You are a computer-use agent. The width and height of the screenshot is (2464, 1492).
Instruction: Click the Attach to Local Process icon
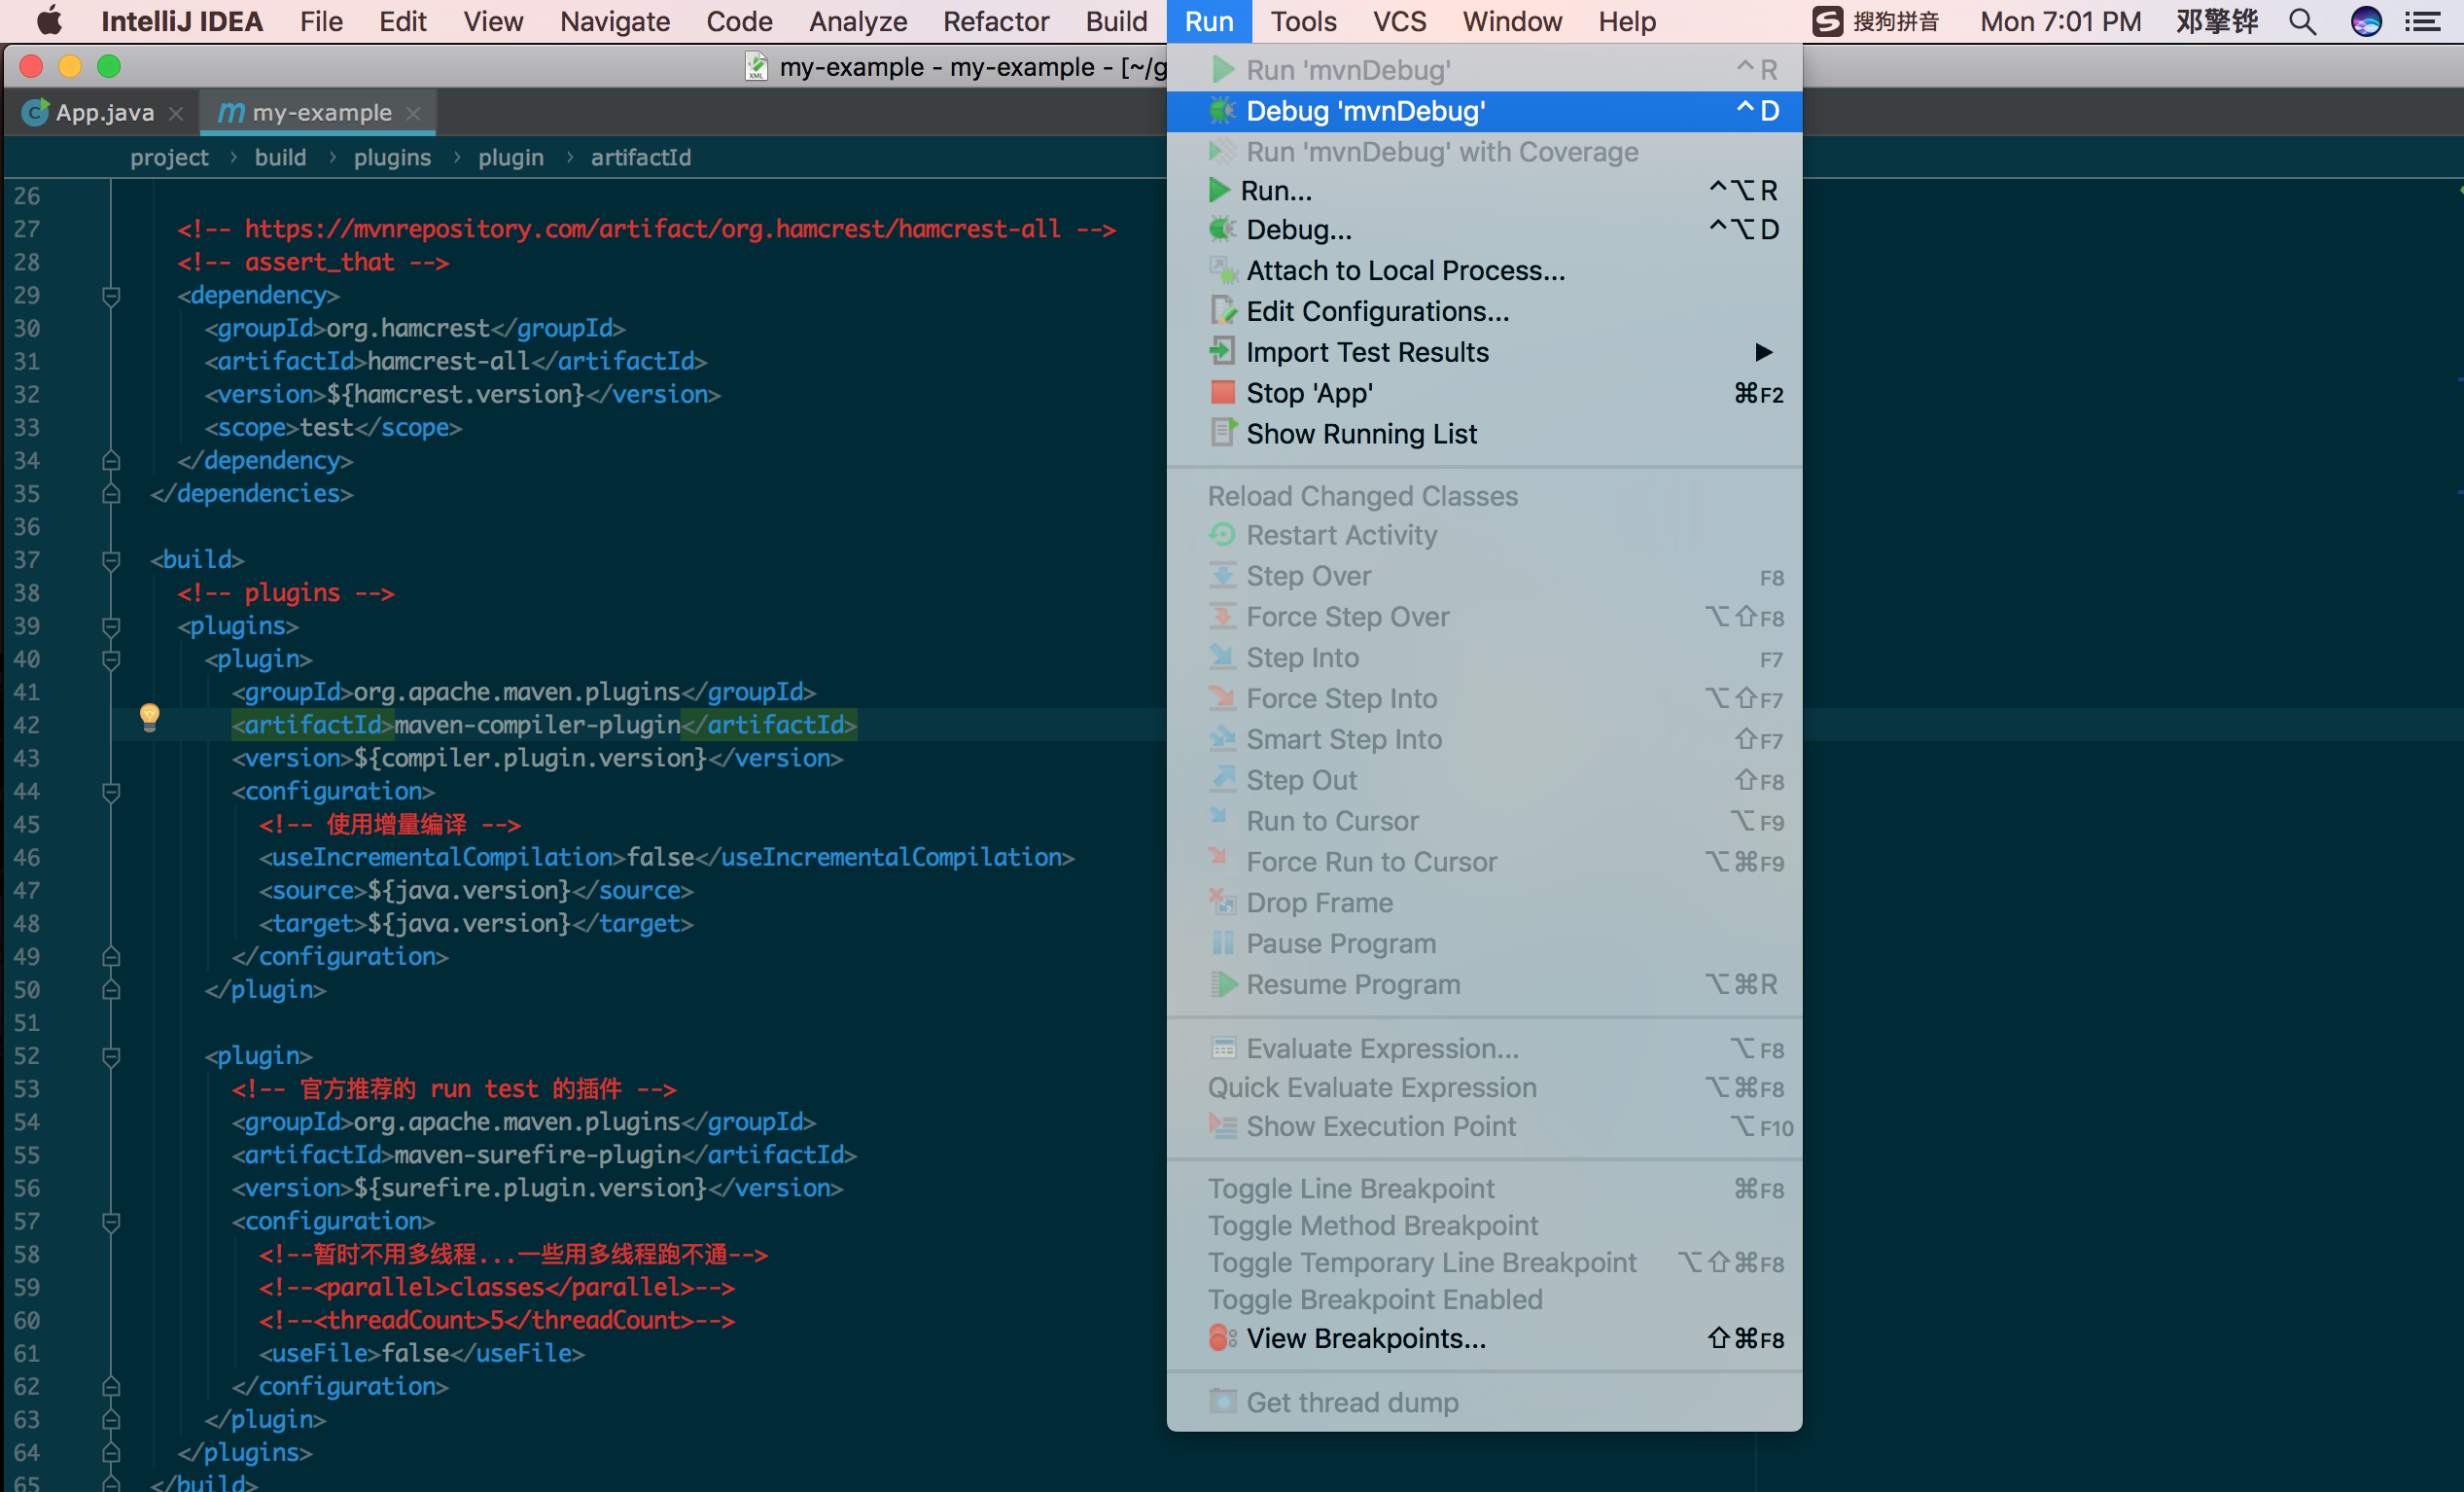coord(1222,270)
